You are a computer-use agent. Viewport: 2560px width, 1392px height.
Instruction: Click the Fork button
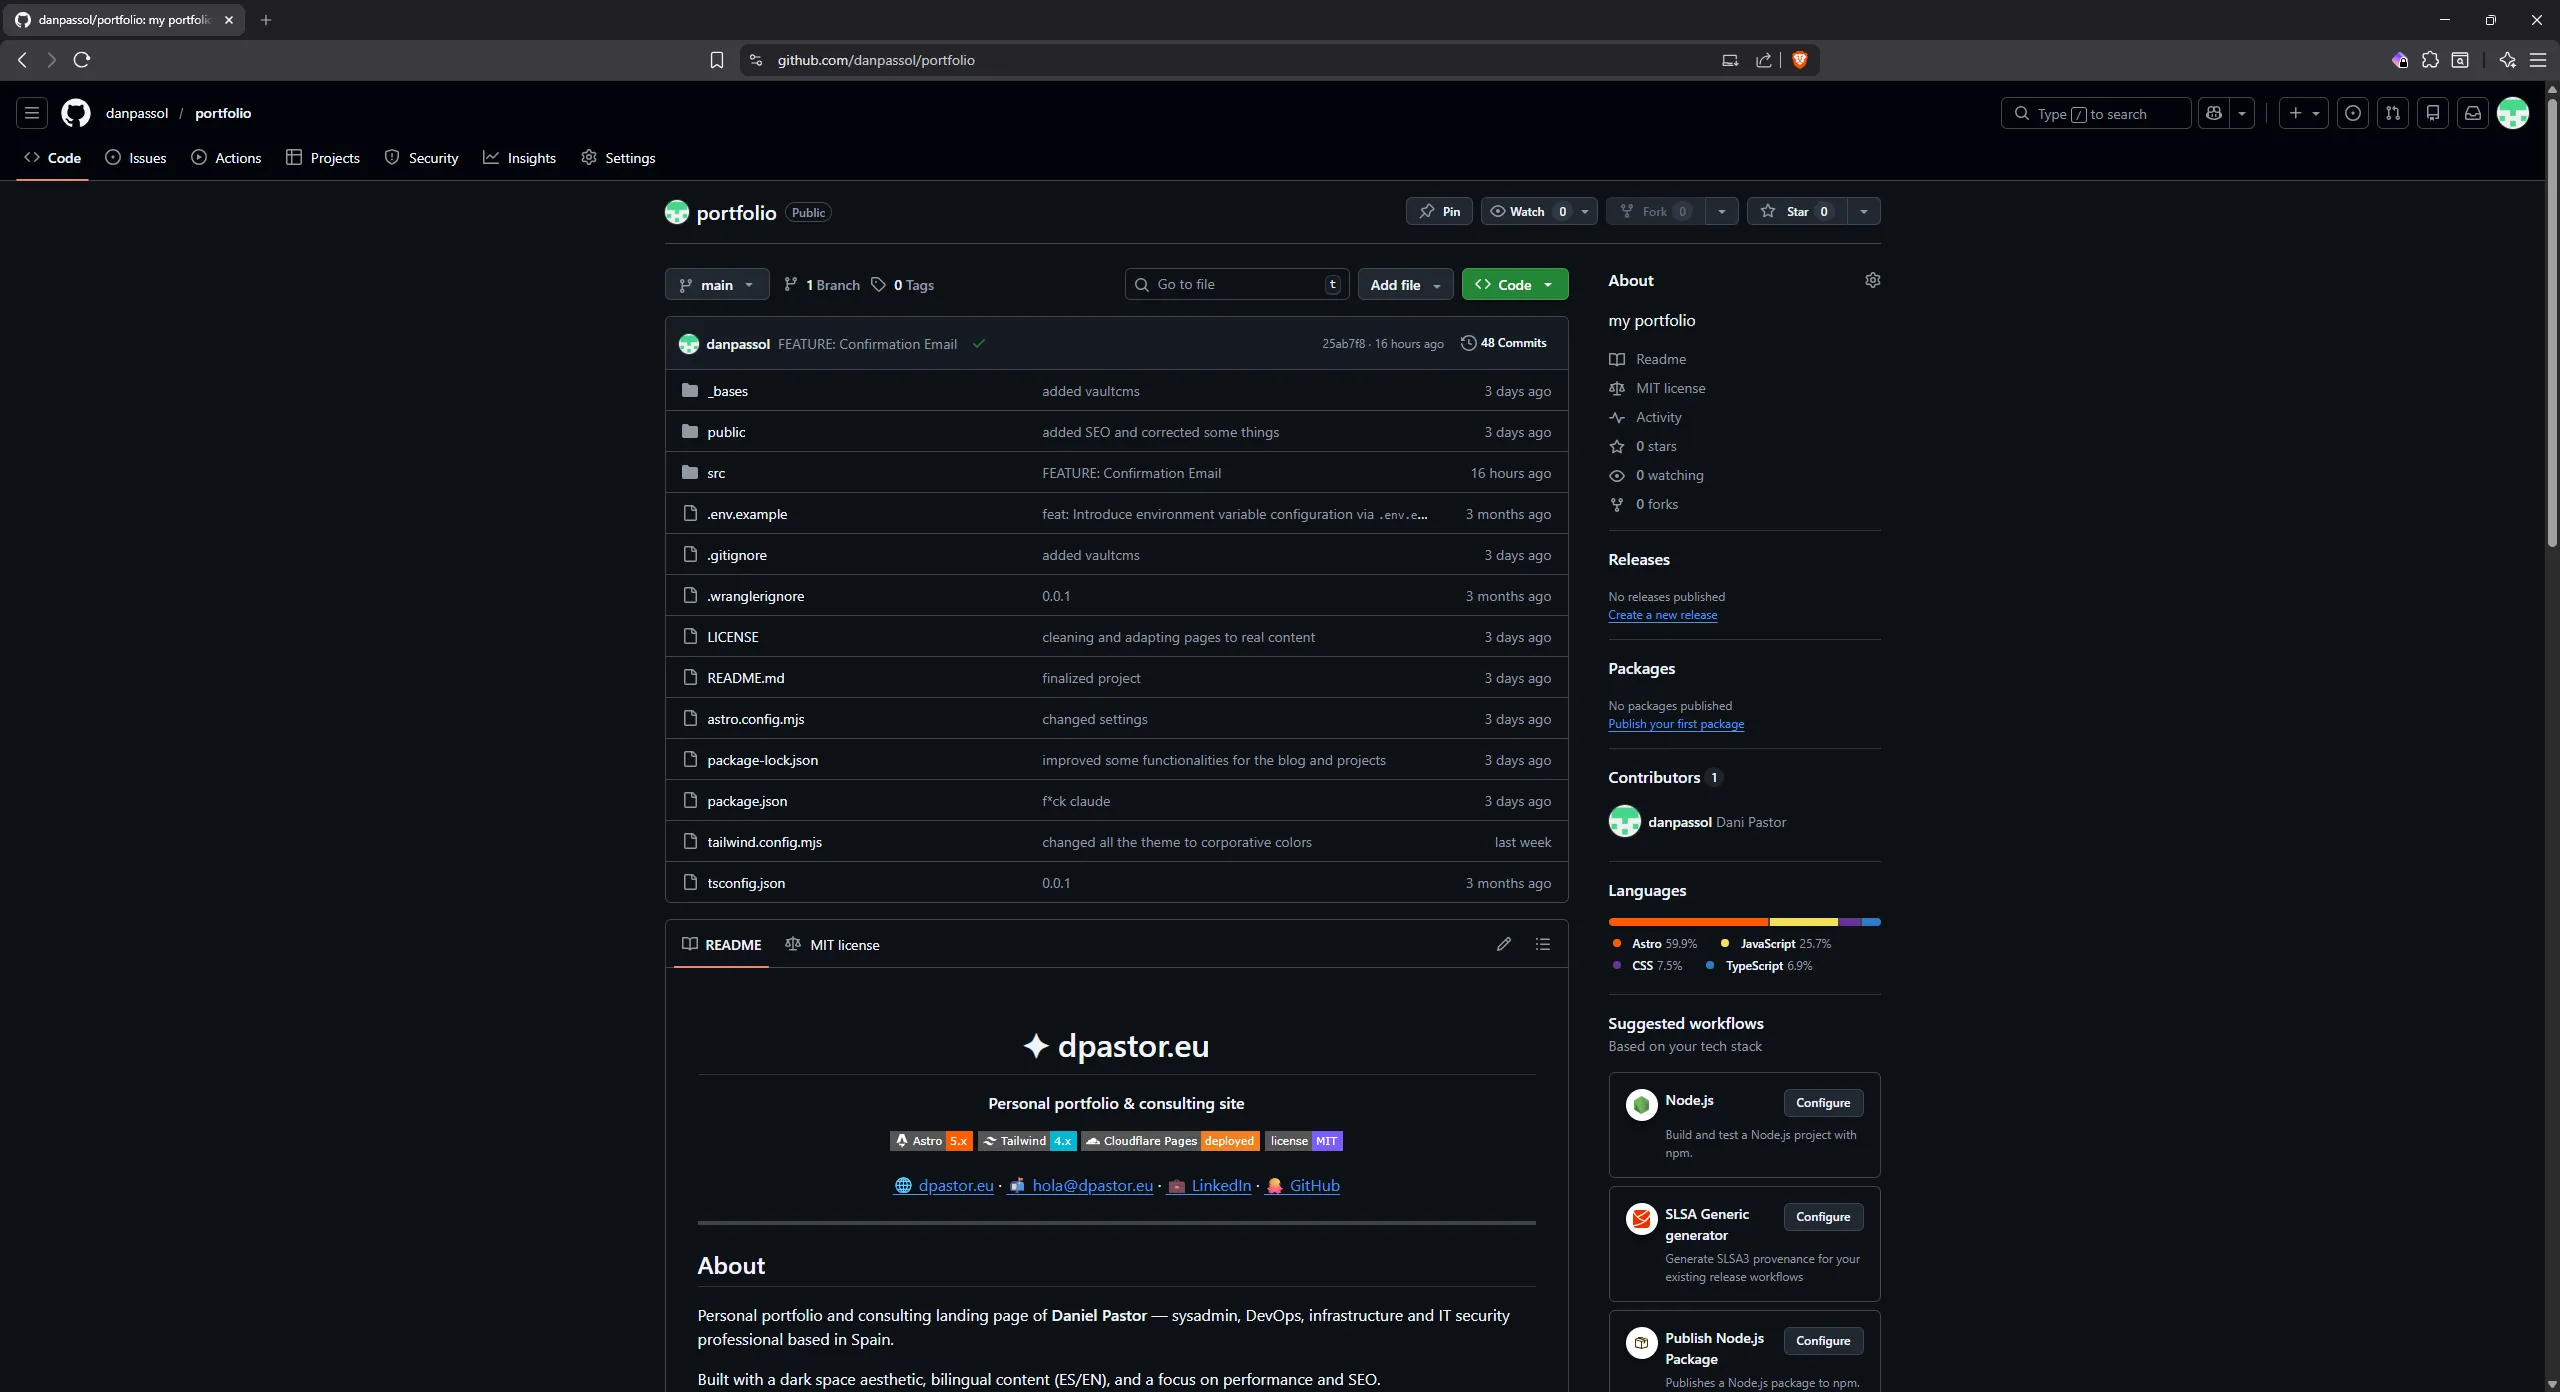click(1655, 211)
